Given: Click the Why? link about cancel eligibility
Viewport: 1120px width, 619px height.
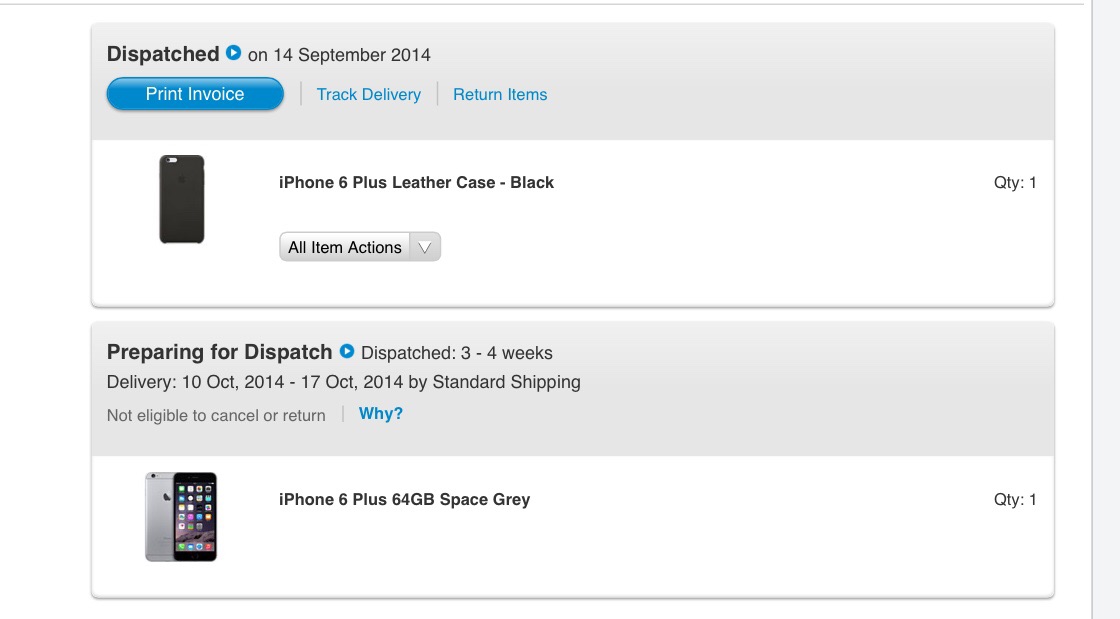Looking at the screenshot, I should (x=381, y=413).
